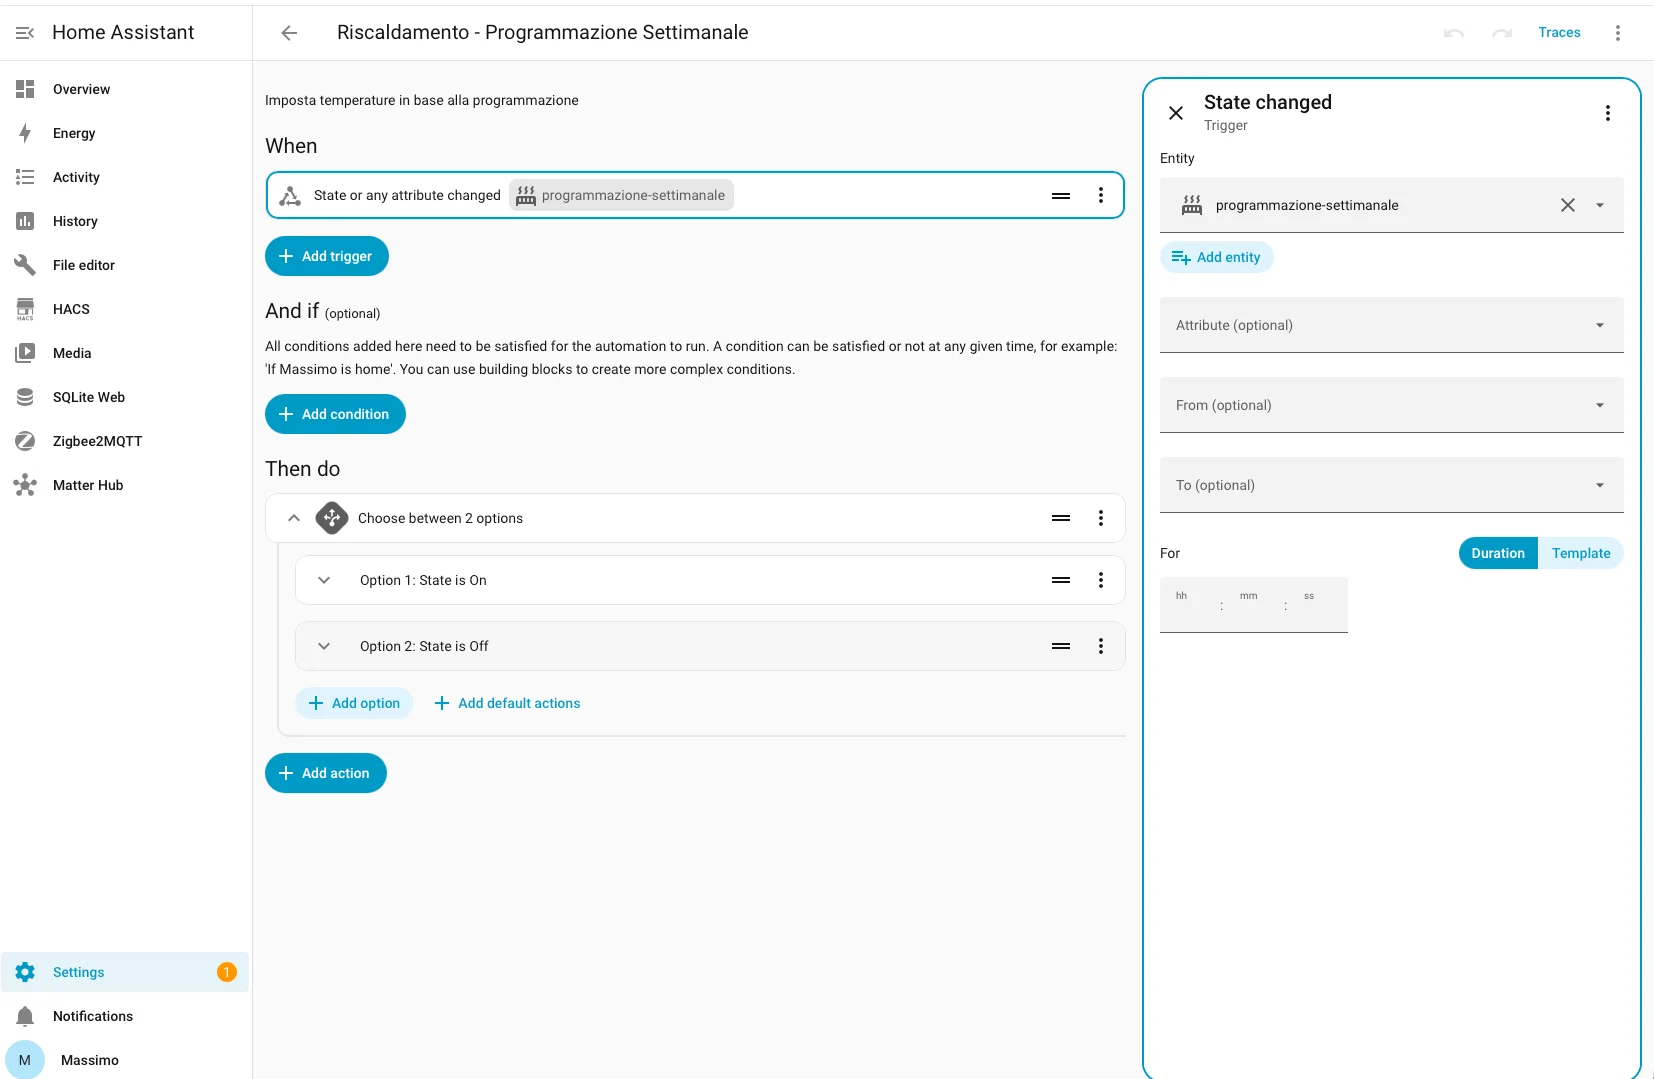
Task: Open the Energy page
Action: pos(125,133)
